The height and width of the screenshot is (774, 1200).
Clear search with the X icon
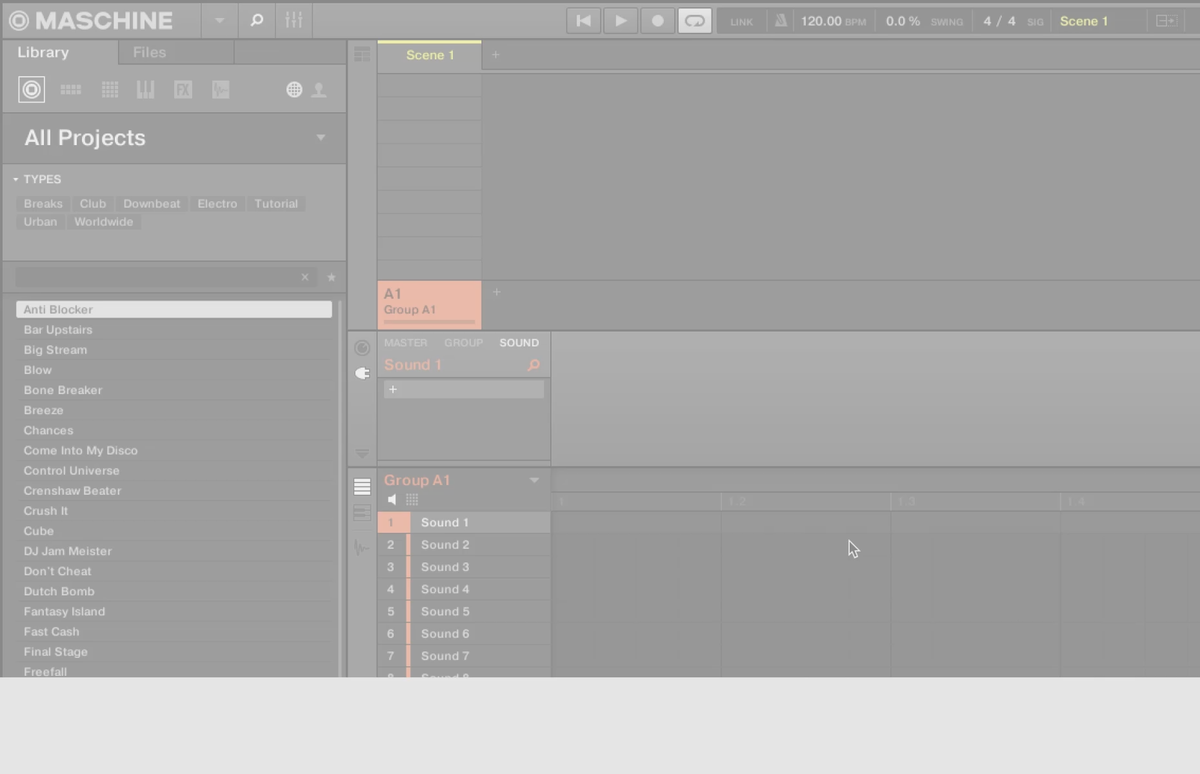[305, 277]
